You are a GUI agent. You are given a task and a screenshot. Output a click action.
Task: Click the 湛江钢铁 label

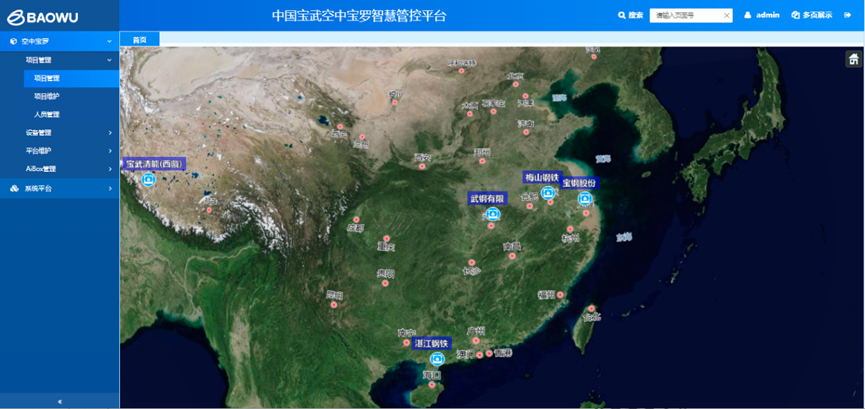tap(432, 343)
